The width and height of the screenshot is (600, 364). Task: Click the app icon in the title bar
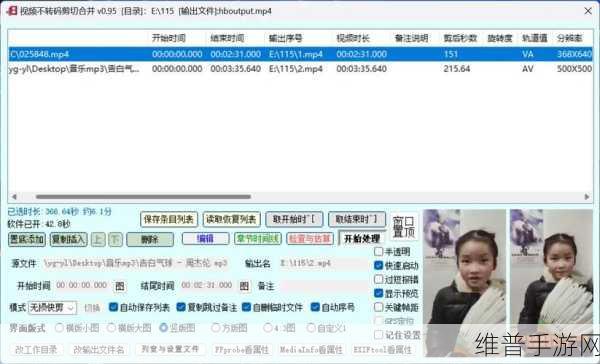click(12, 11)
